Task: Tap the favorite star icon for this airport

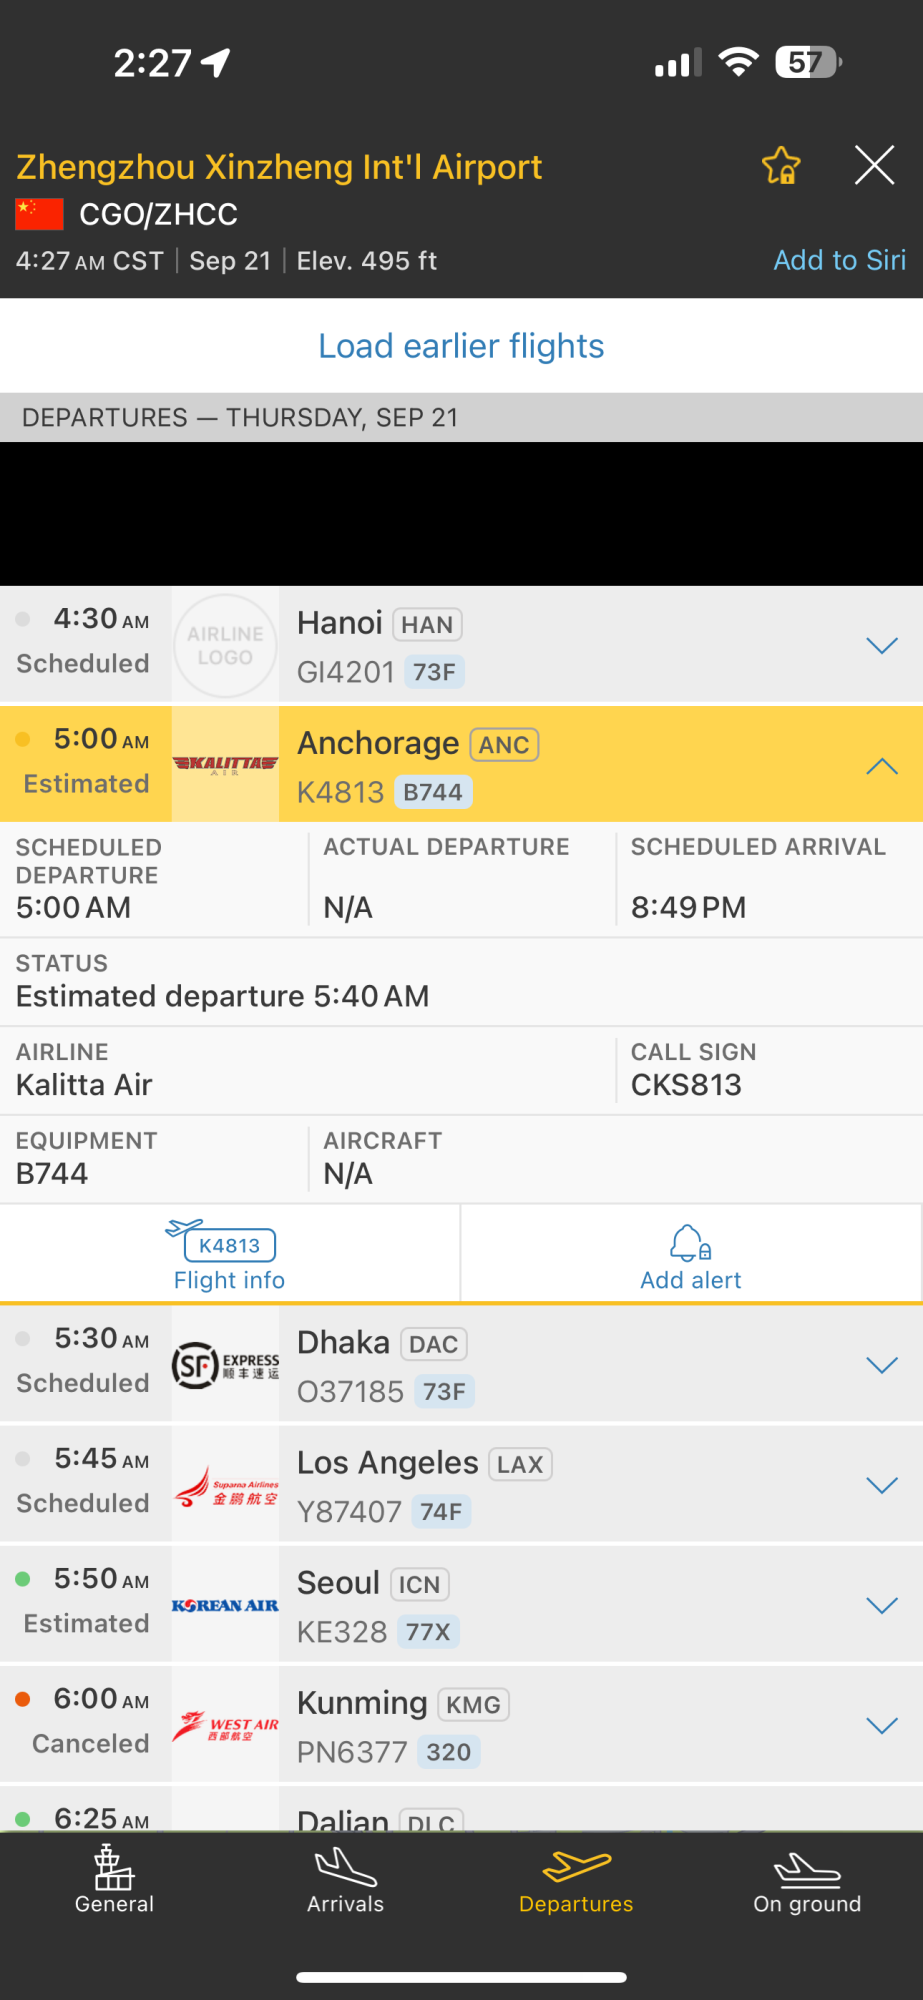Action: (781, 166)
